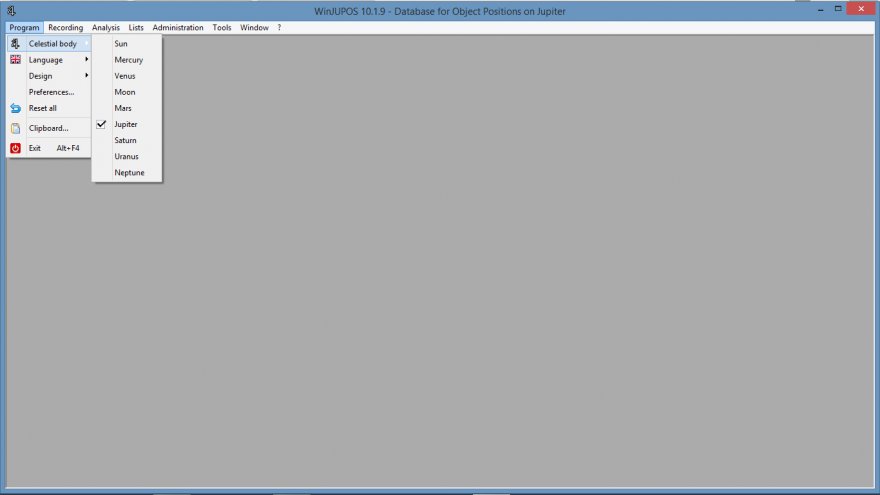
Task: Expand the Language submenu arrow
Action: click(86, 59)
